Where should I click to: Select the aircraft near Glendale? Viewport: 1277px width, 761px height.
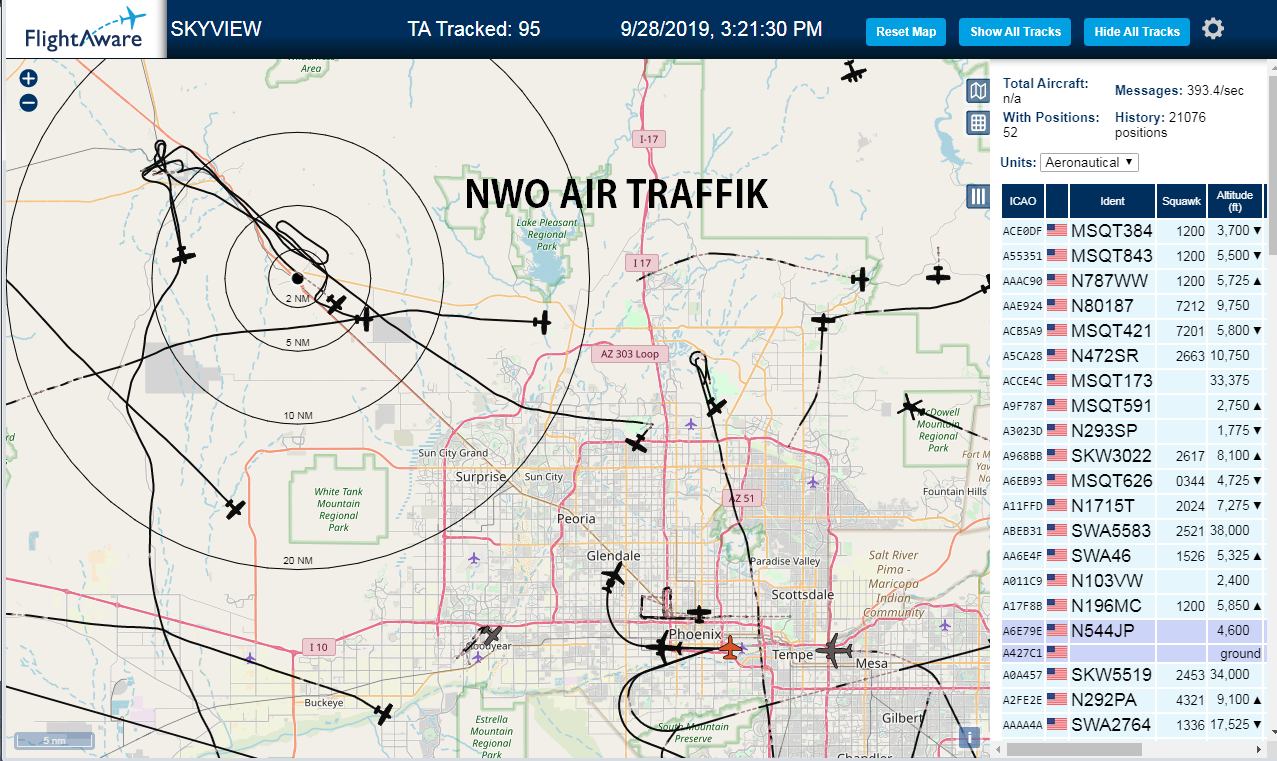point(613,578)
